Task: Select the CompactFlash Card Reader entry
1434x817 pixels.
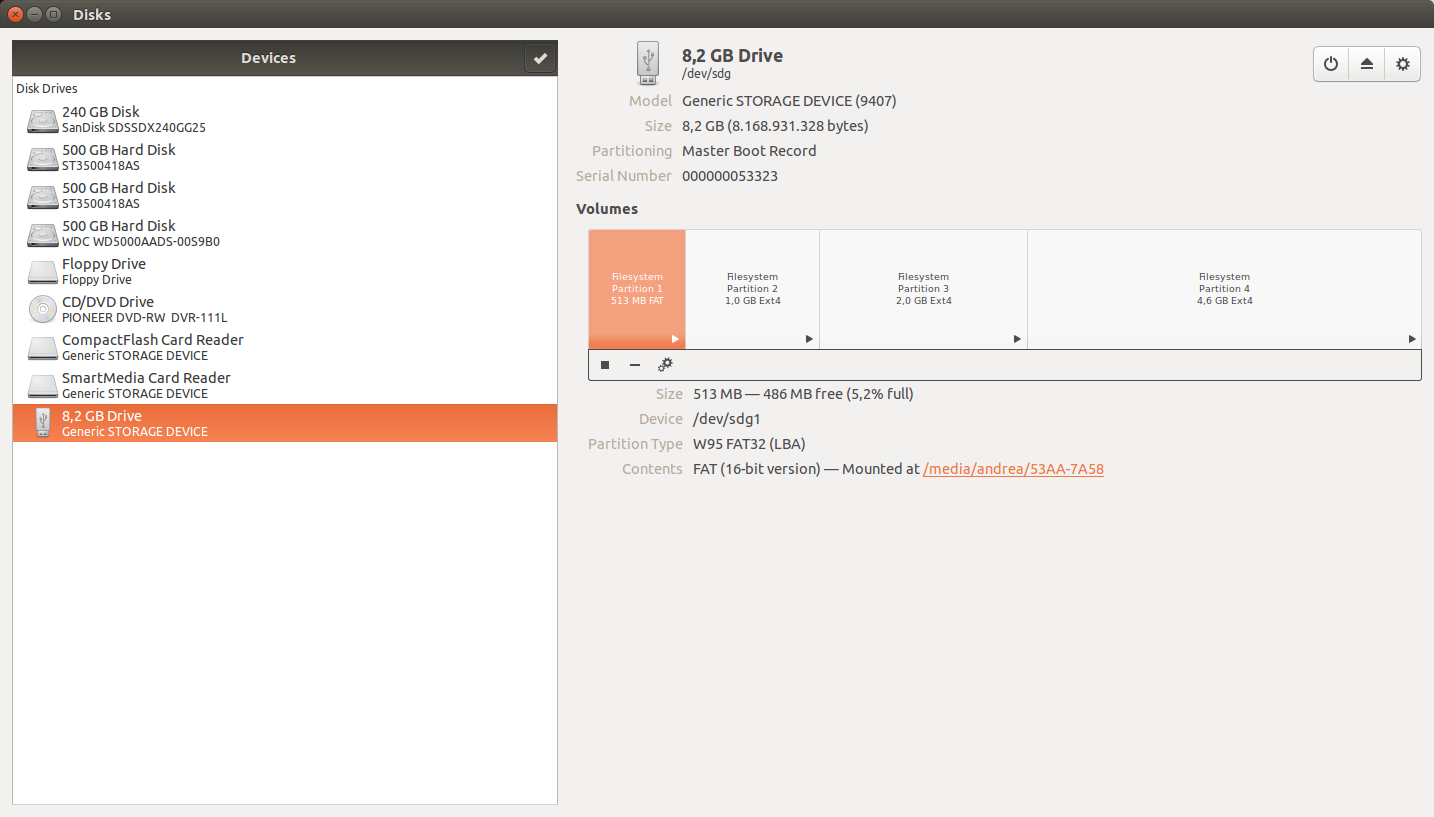Action: point(285,347)
